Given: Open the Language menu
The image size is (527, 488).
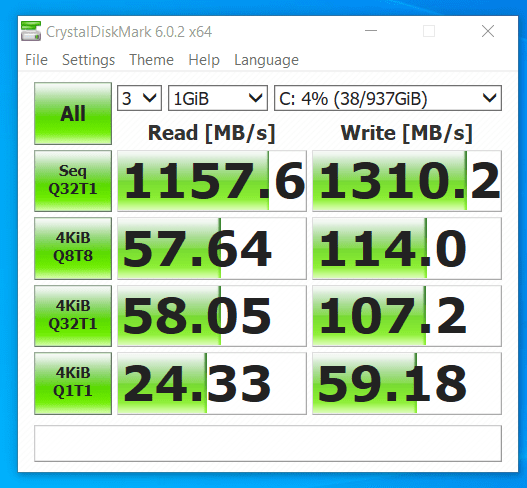Looking at the screenshot, I should tap(266, 60).
